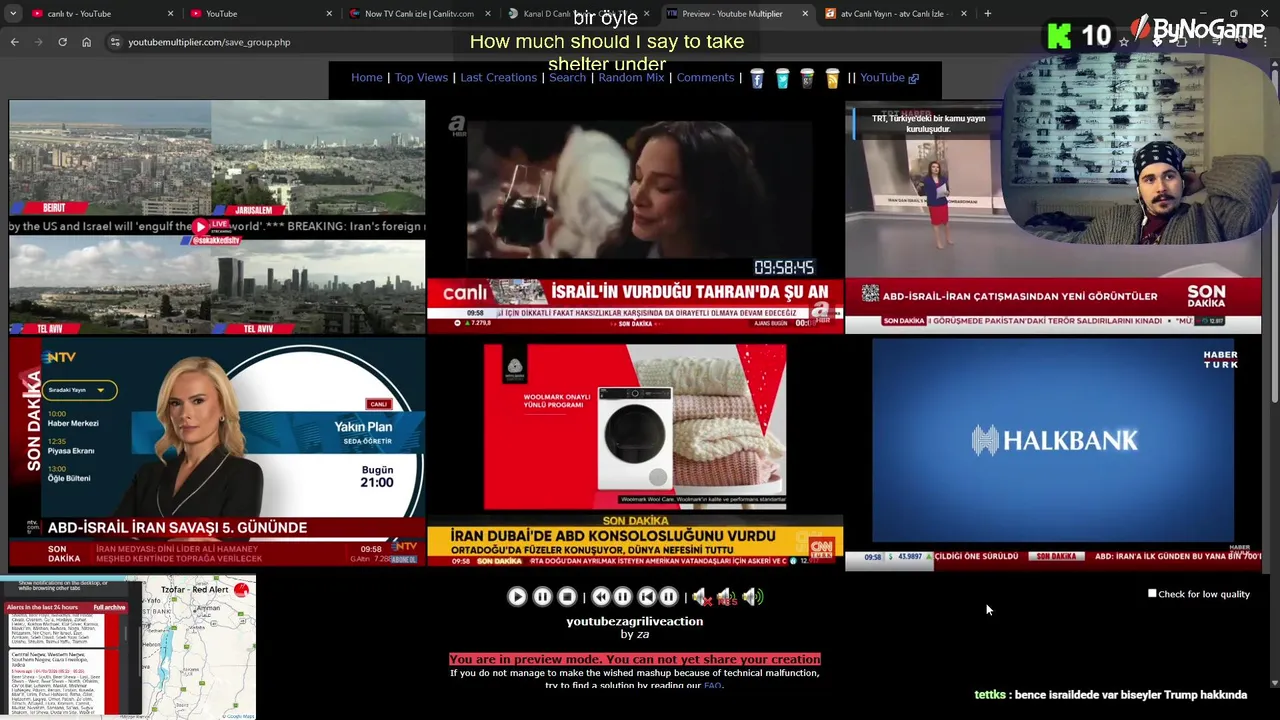The image size is (1280, 720).
Task: View site information icon in address bar
Action: click(115, 42)
